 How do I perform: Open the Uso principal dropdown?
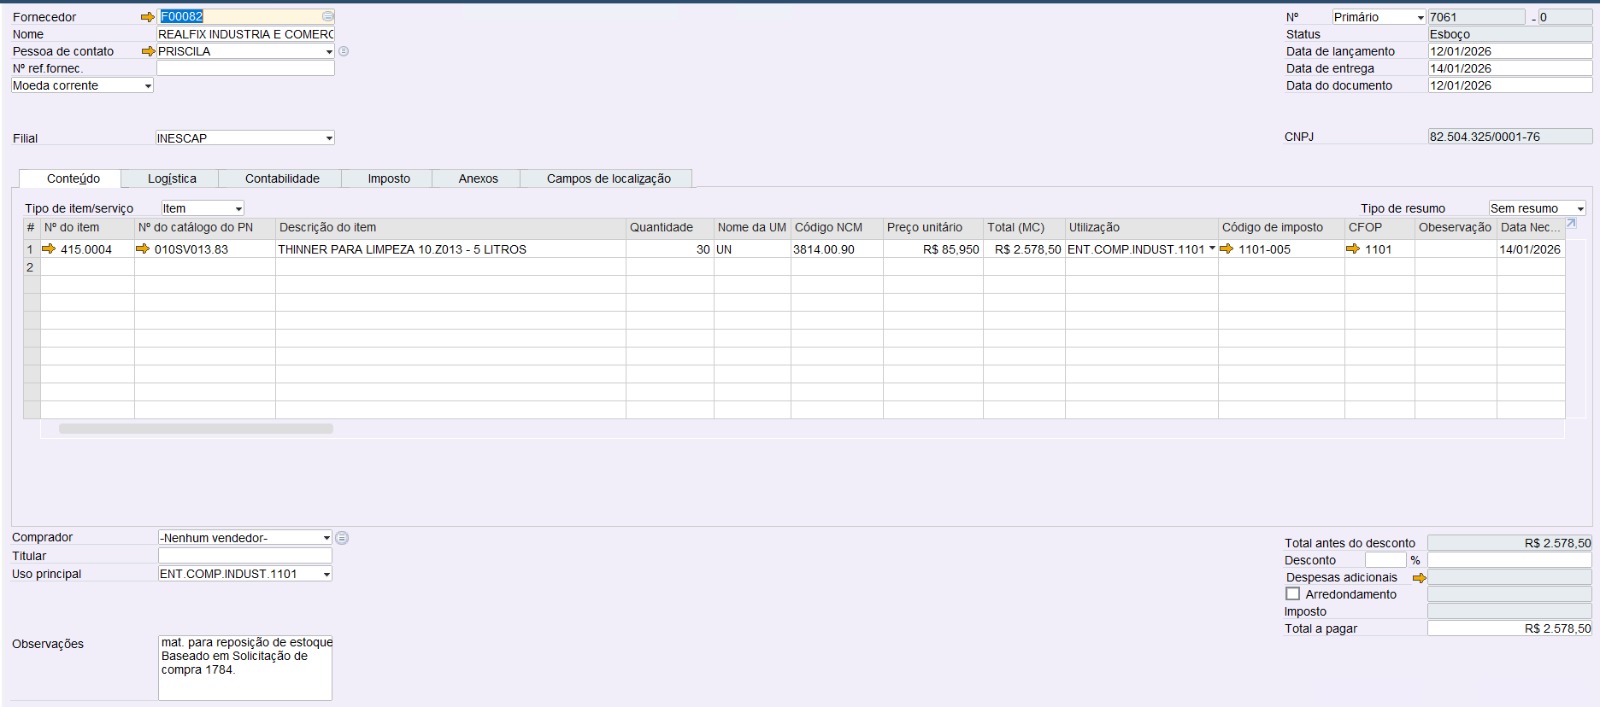326,574
